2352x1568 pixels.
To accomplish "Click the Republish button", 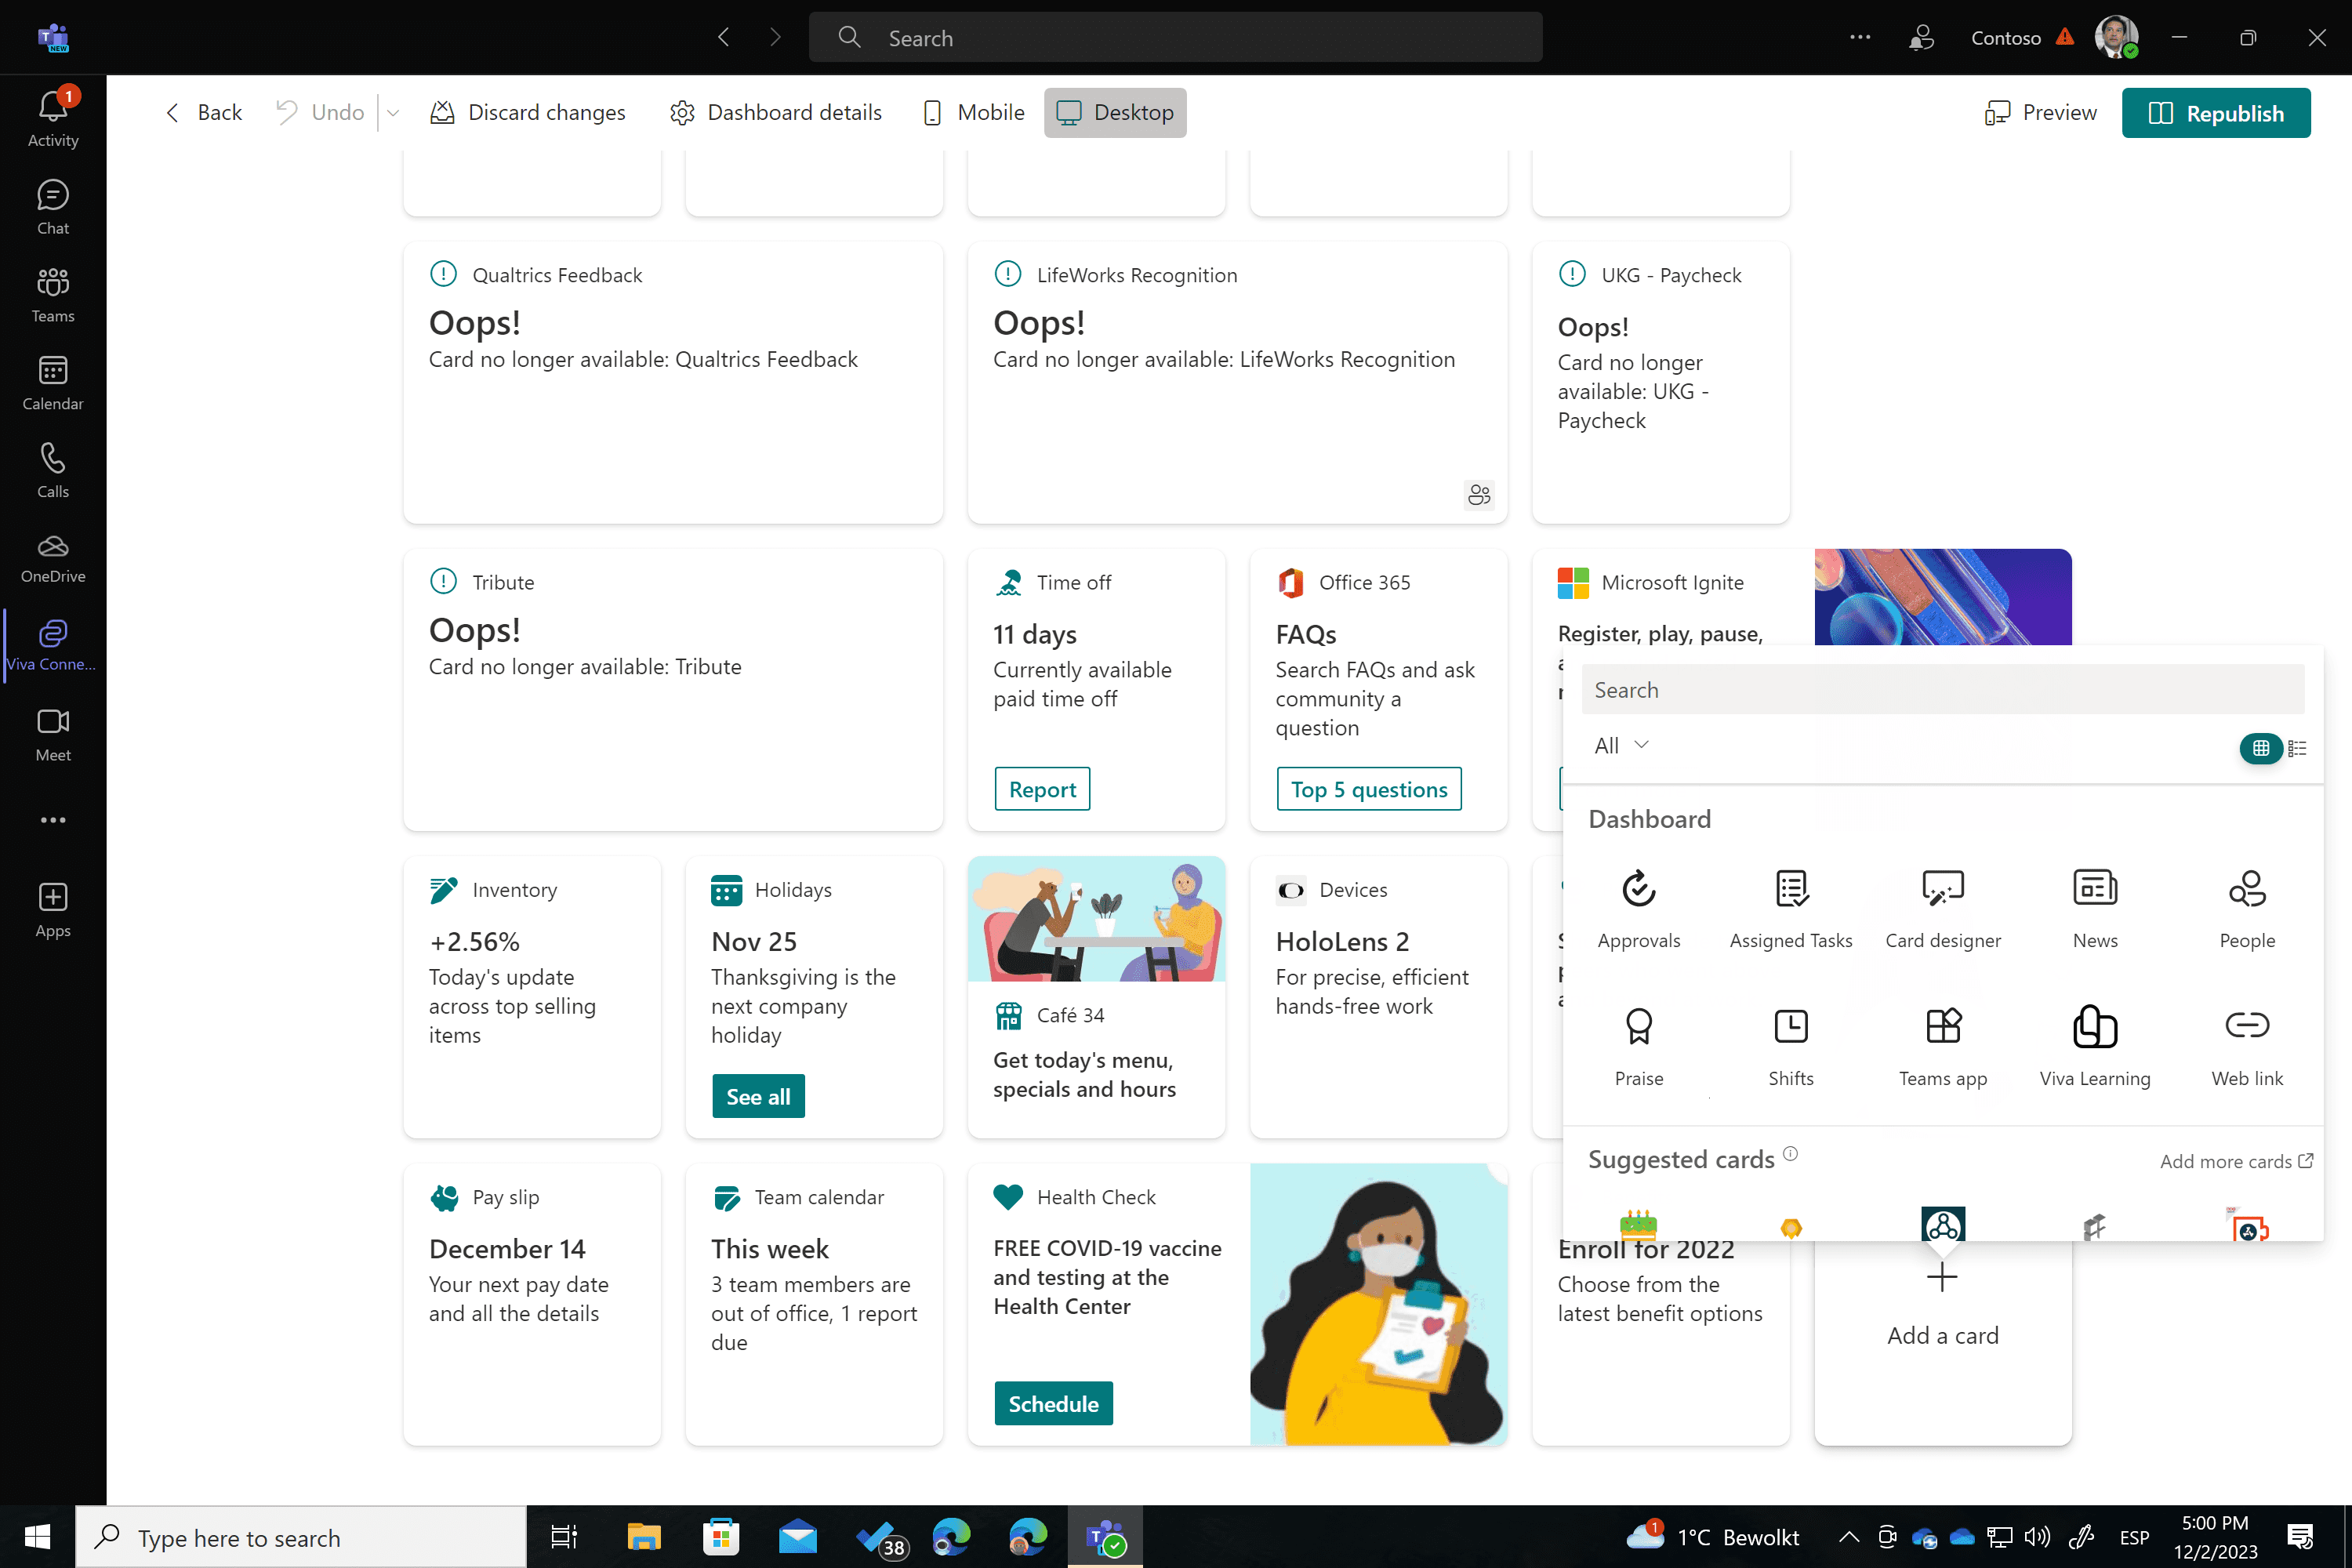I will coord(2215,113).
